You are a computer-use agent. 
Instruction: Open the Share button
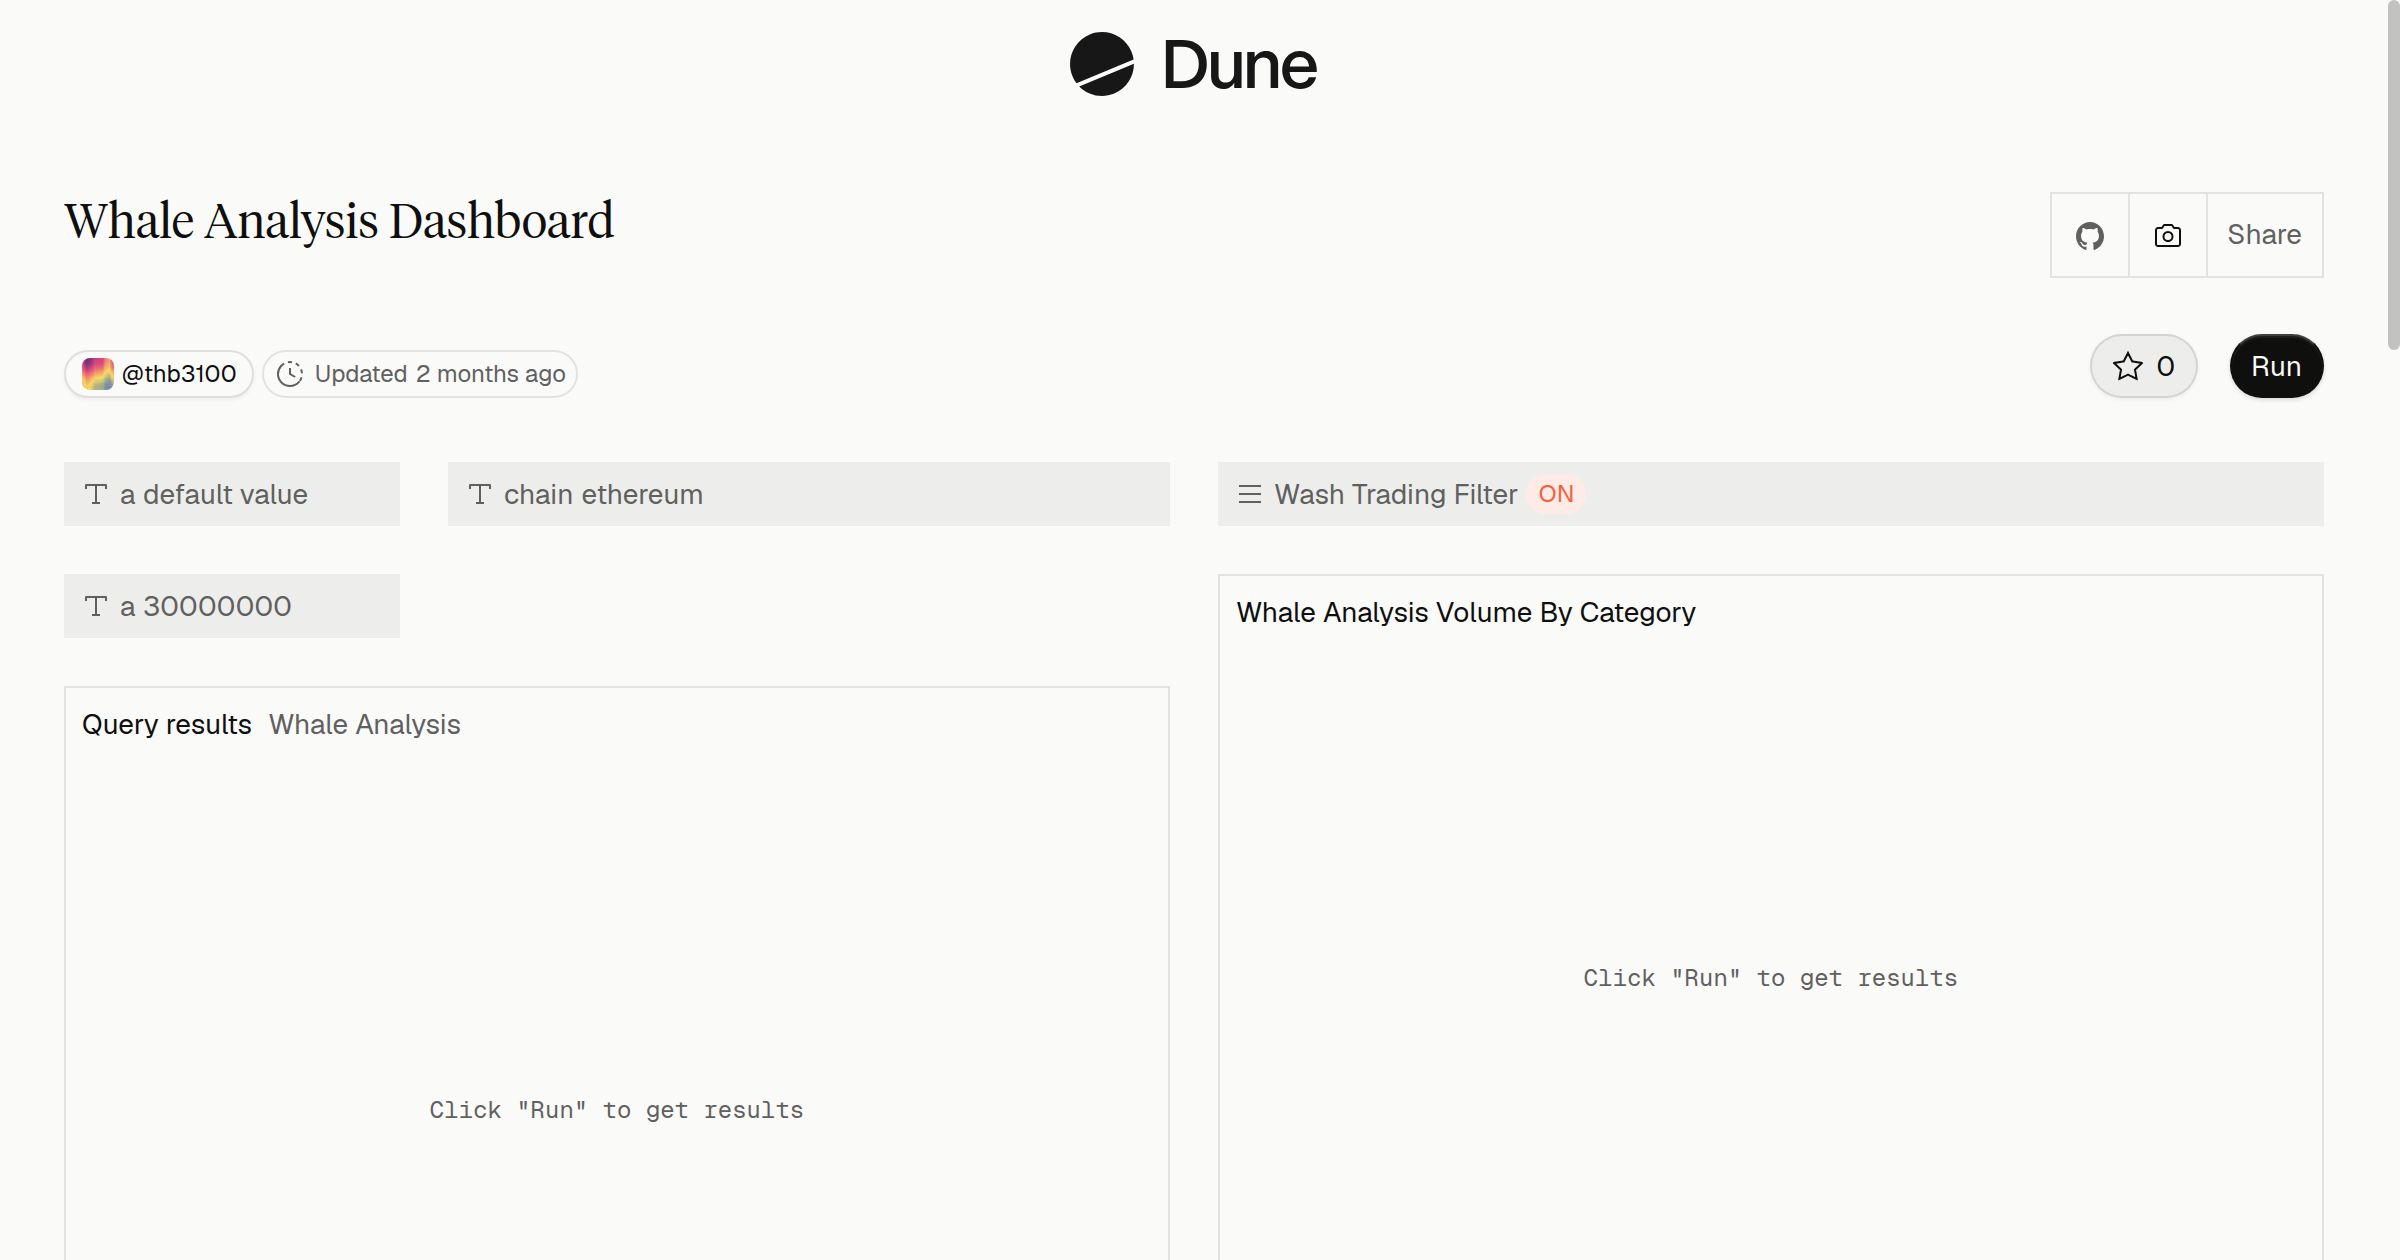2264,235
